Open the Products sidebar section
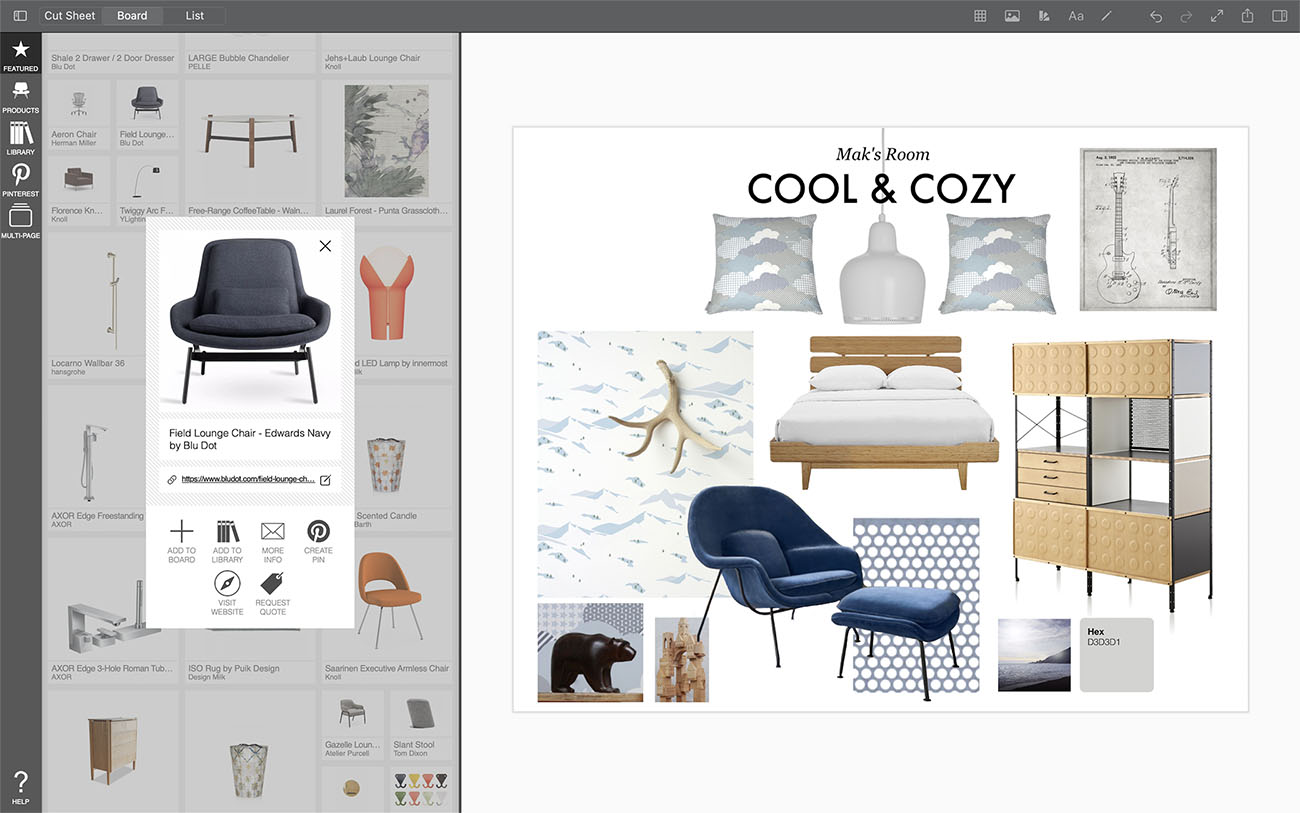Screen dimensions: 1300x813 [20, 96]
